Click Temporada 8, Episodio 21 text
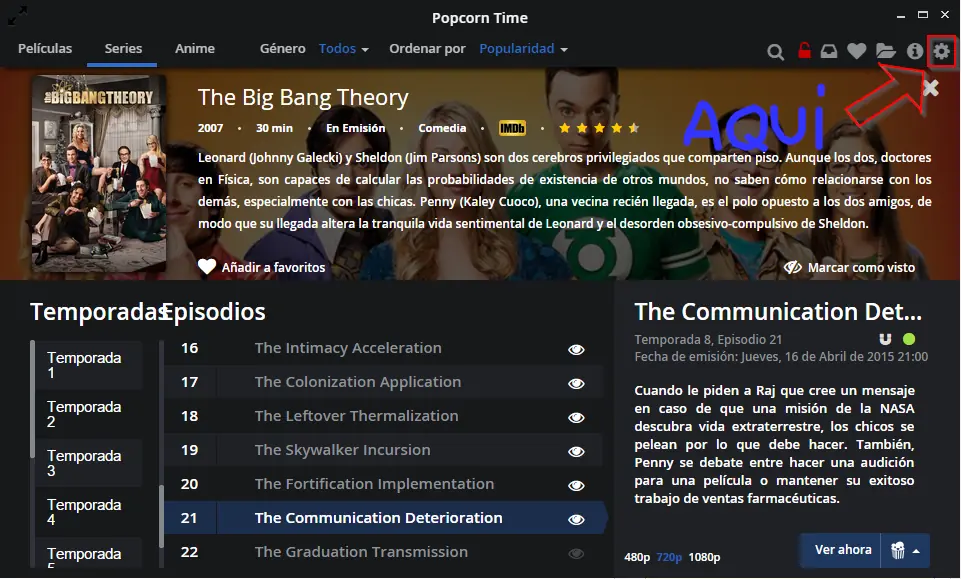The image size is (961, 579). [x=708, y=339]
